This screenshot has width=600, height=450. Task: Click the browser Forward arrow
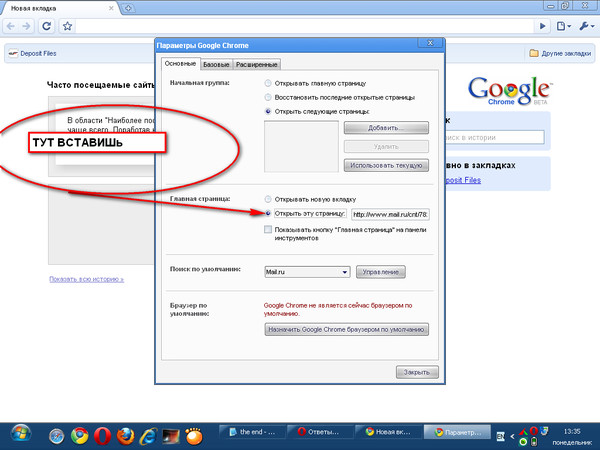click(26, 26)
